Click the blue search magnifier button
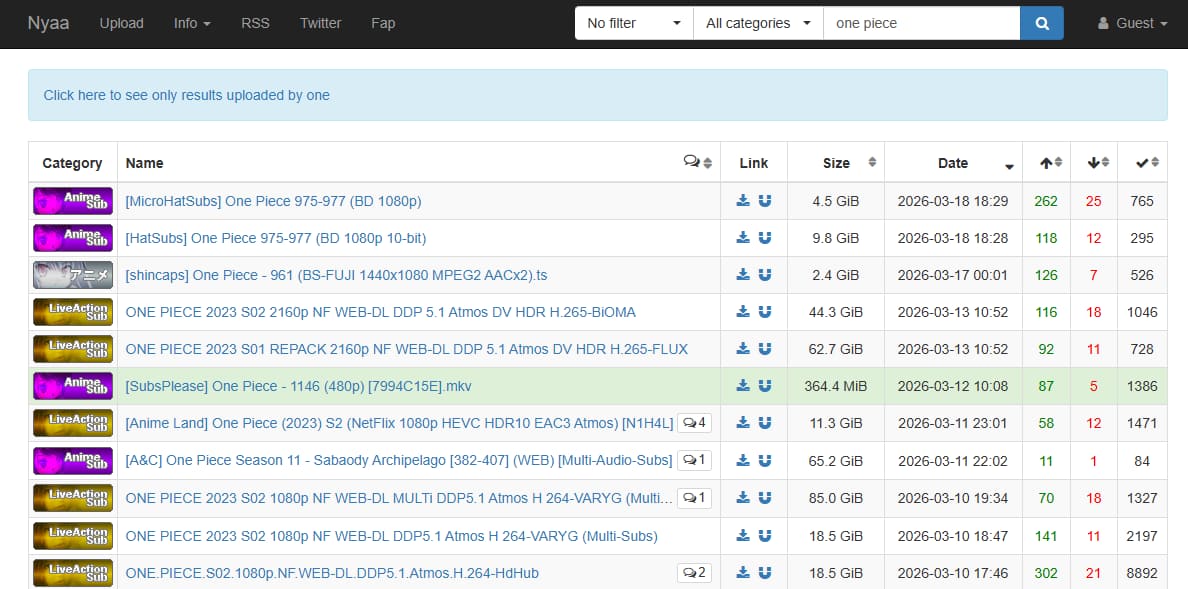This screenshot has width=1188, height=589. point(1042,23)
